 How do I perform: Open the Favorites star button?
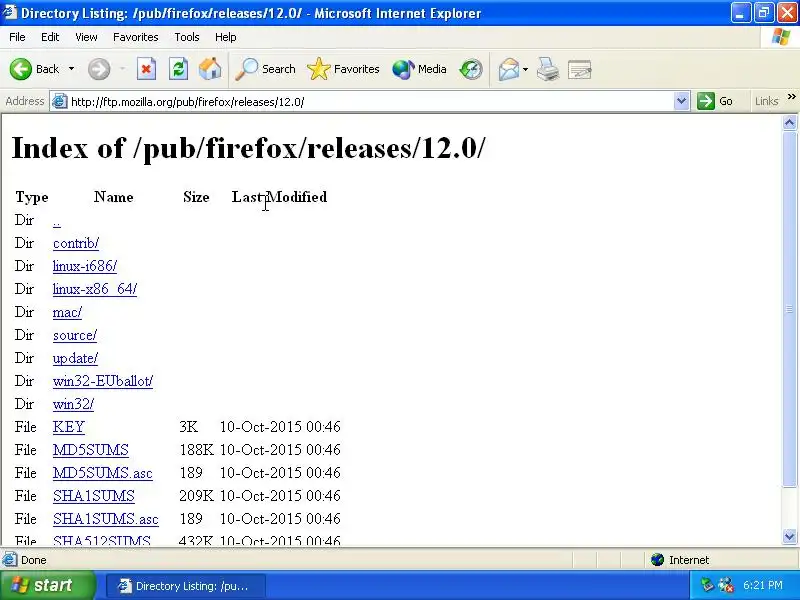pos(343,69)
